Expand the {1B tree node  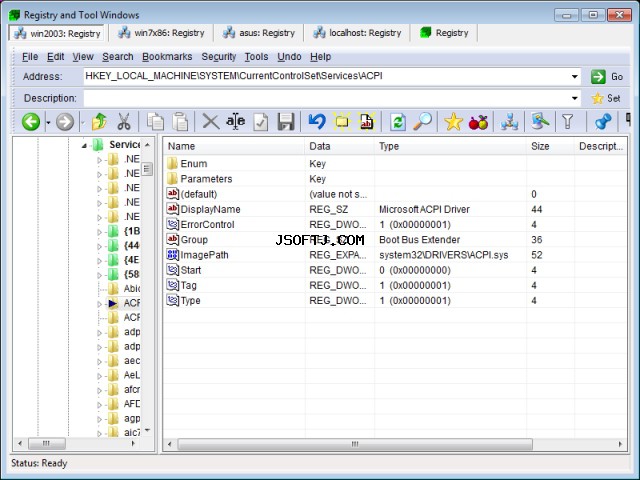(x=99, y=232)
